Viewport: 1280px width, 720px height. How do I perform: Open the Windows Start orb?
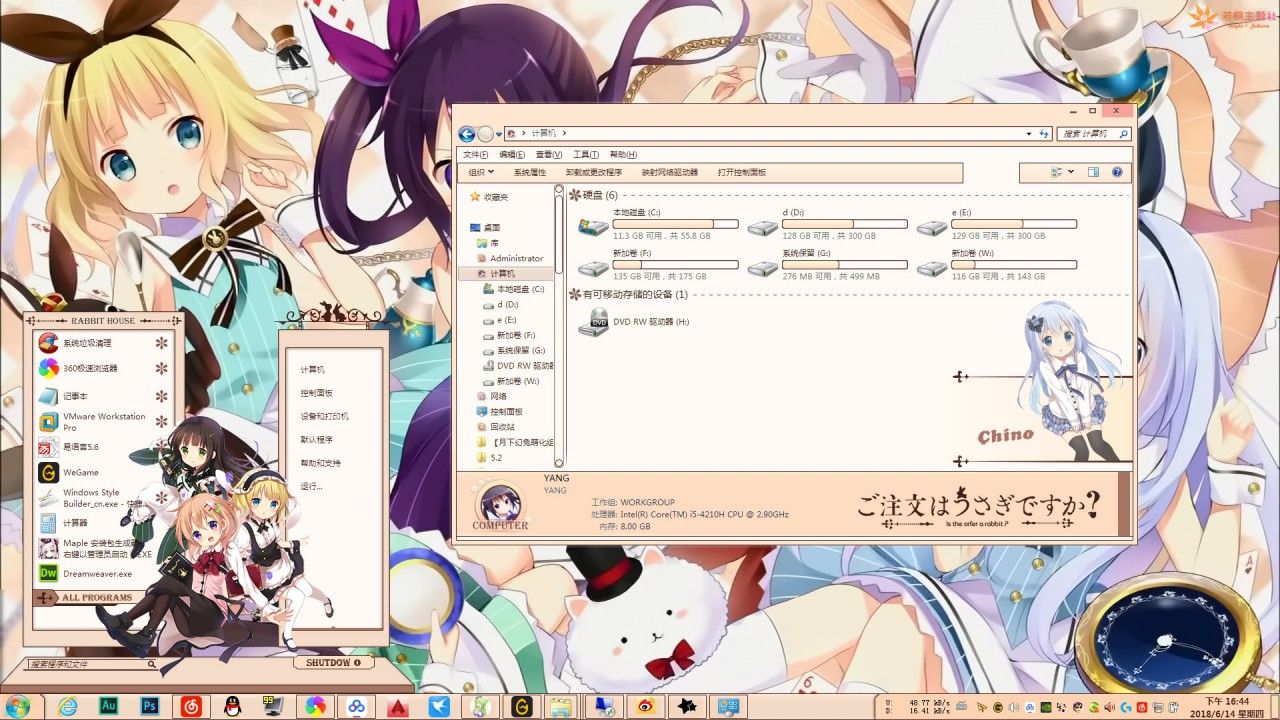(x=17, y=706)
